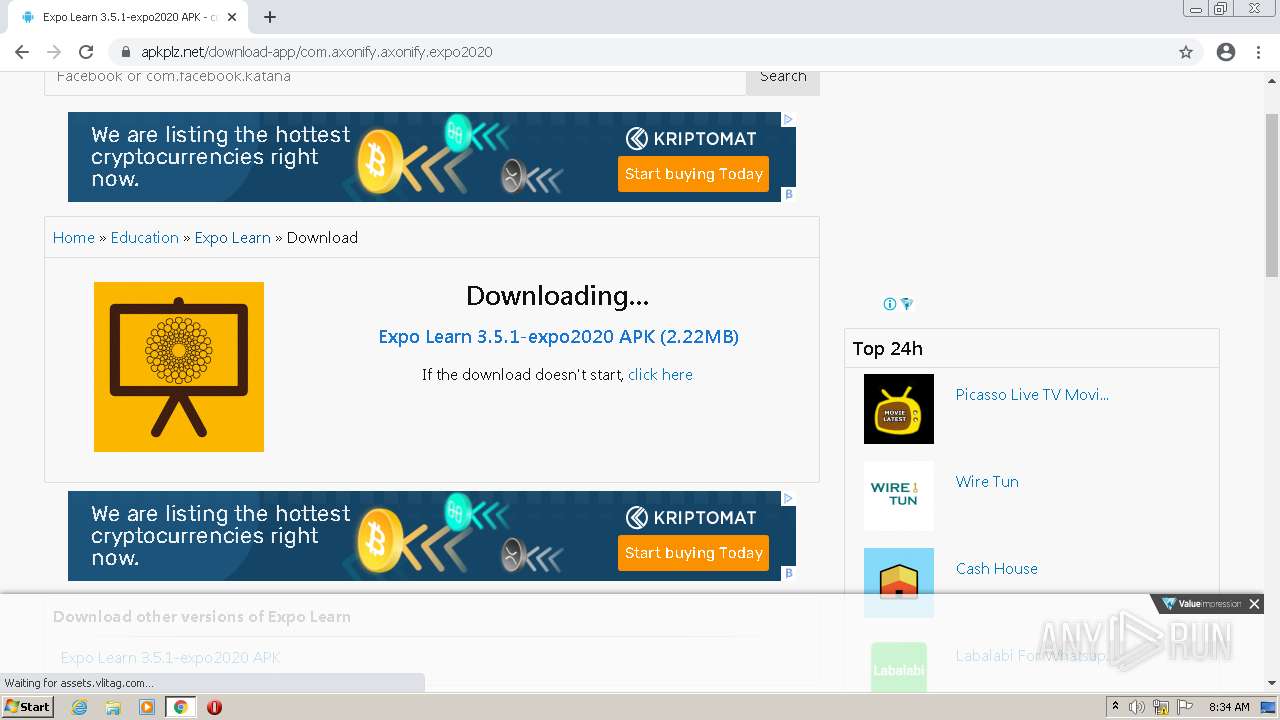Open the volume speaker tray icon
The height and width of the screenshot is (720, 1280).
coord(1137,707)
